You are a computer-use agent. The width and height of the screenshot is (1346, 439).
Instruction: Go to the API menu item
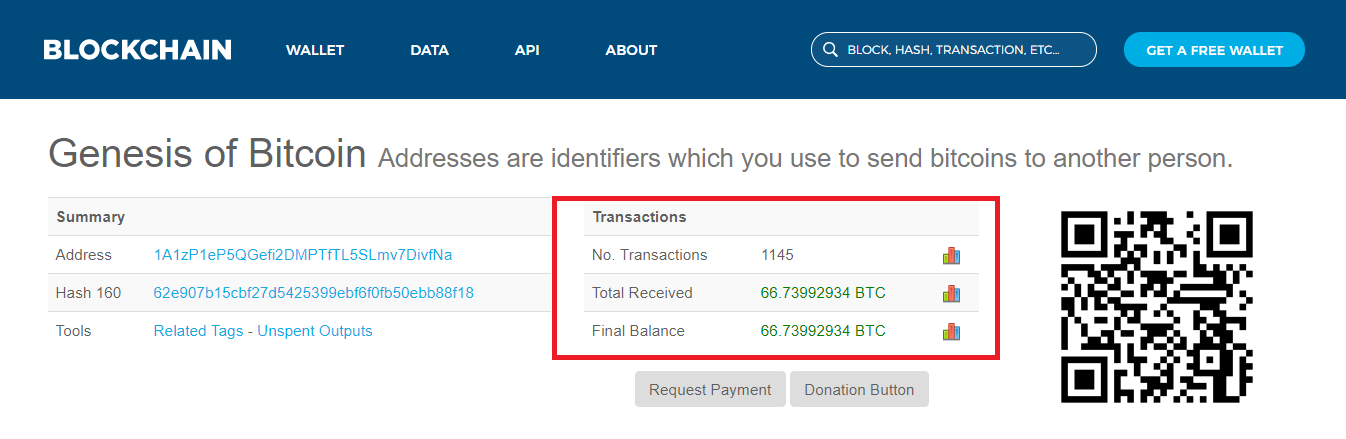(x=527, y=50)
